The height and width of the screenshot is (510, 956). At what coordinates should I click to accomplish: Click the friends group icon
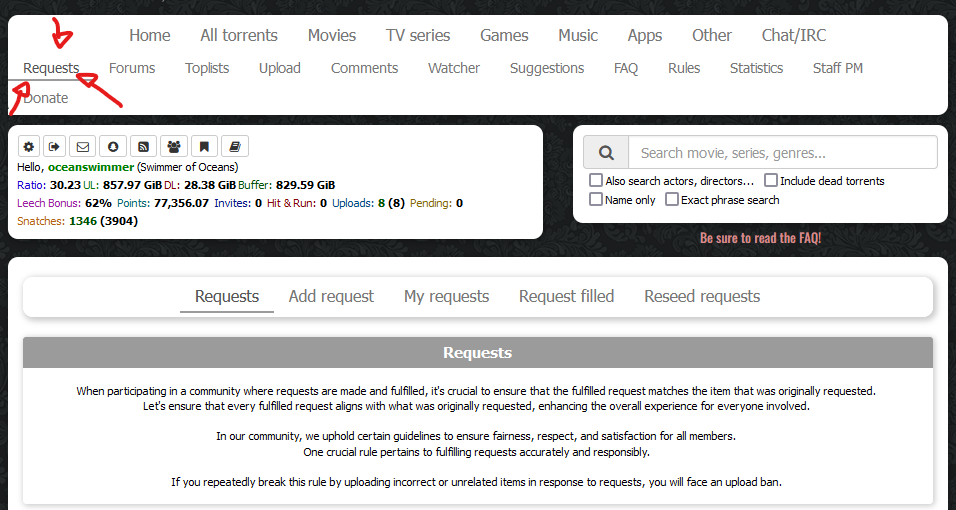pos(174,146)
